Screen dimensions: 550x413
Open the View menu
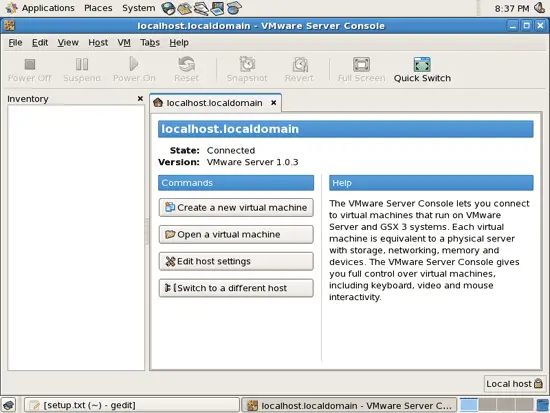pos(68,42)
